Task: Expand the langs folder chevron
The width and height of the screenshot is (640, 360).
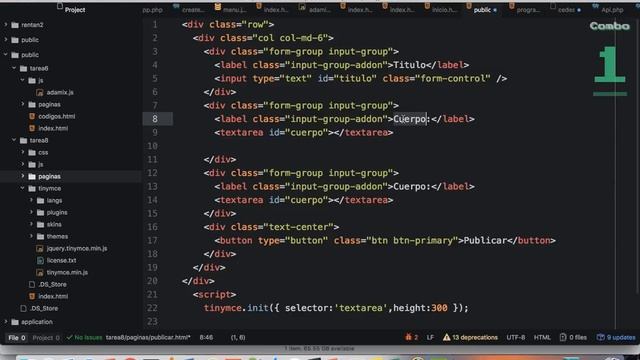Action: 31,200
